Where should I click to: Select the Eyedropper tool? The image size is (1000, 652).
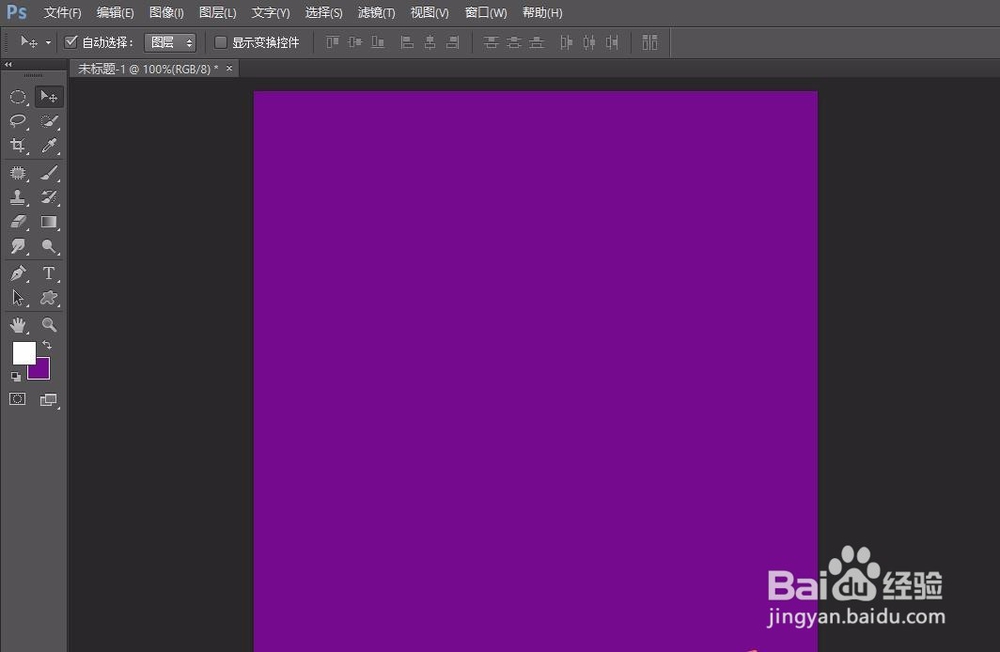click(x=49, y=145)
